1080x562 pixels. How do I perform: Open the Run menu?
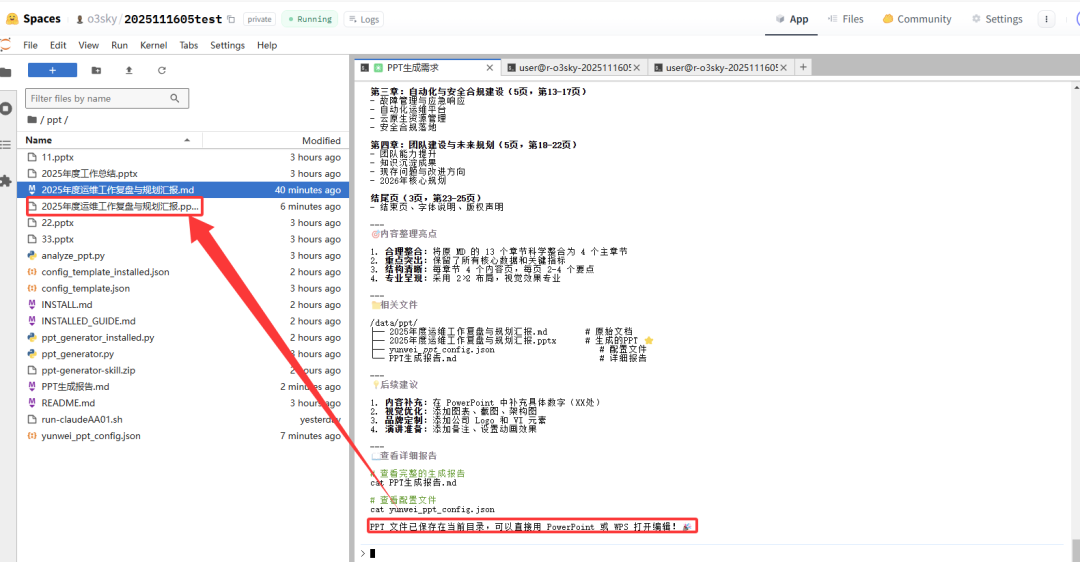click(x=119, y=45)
